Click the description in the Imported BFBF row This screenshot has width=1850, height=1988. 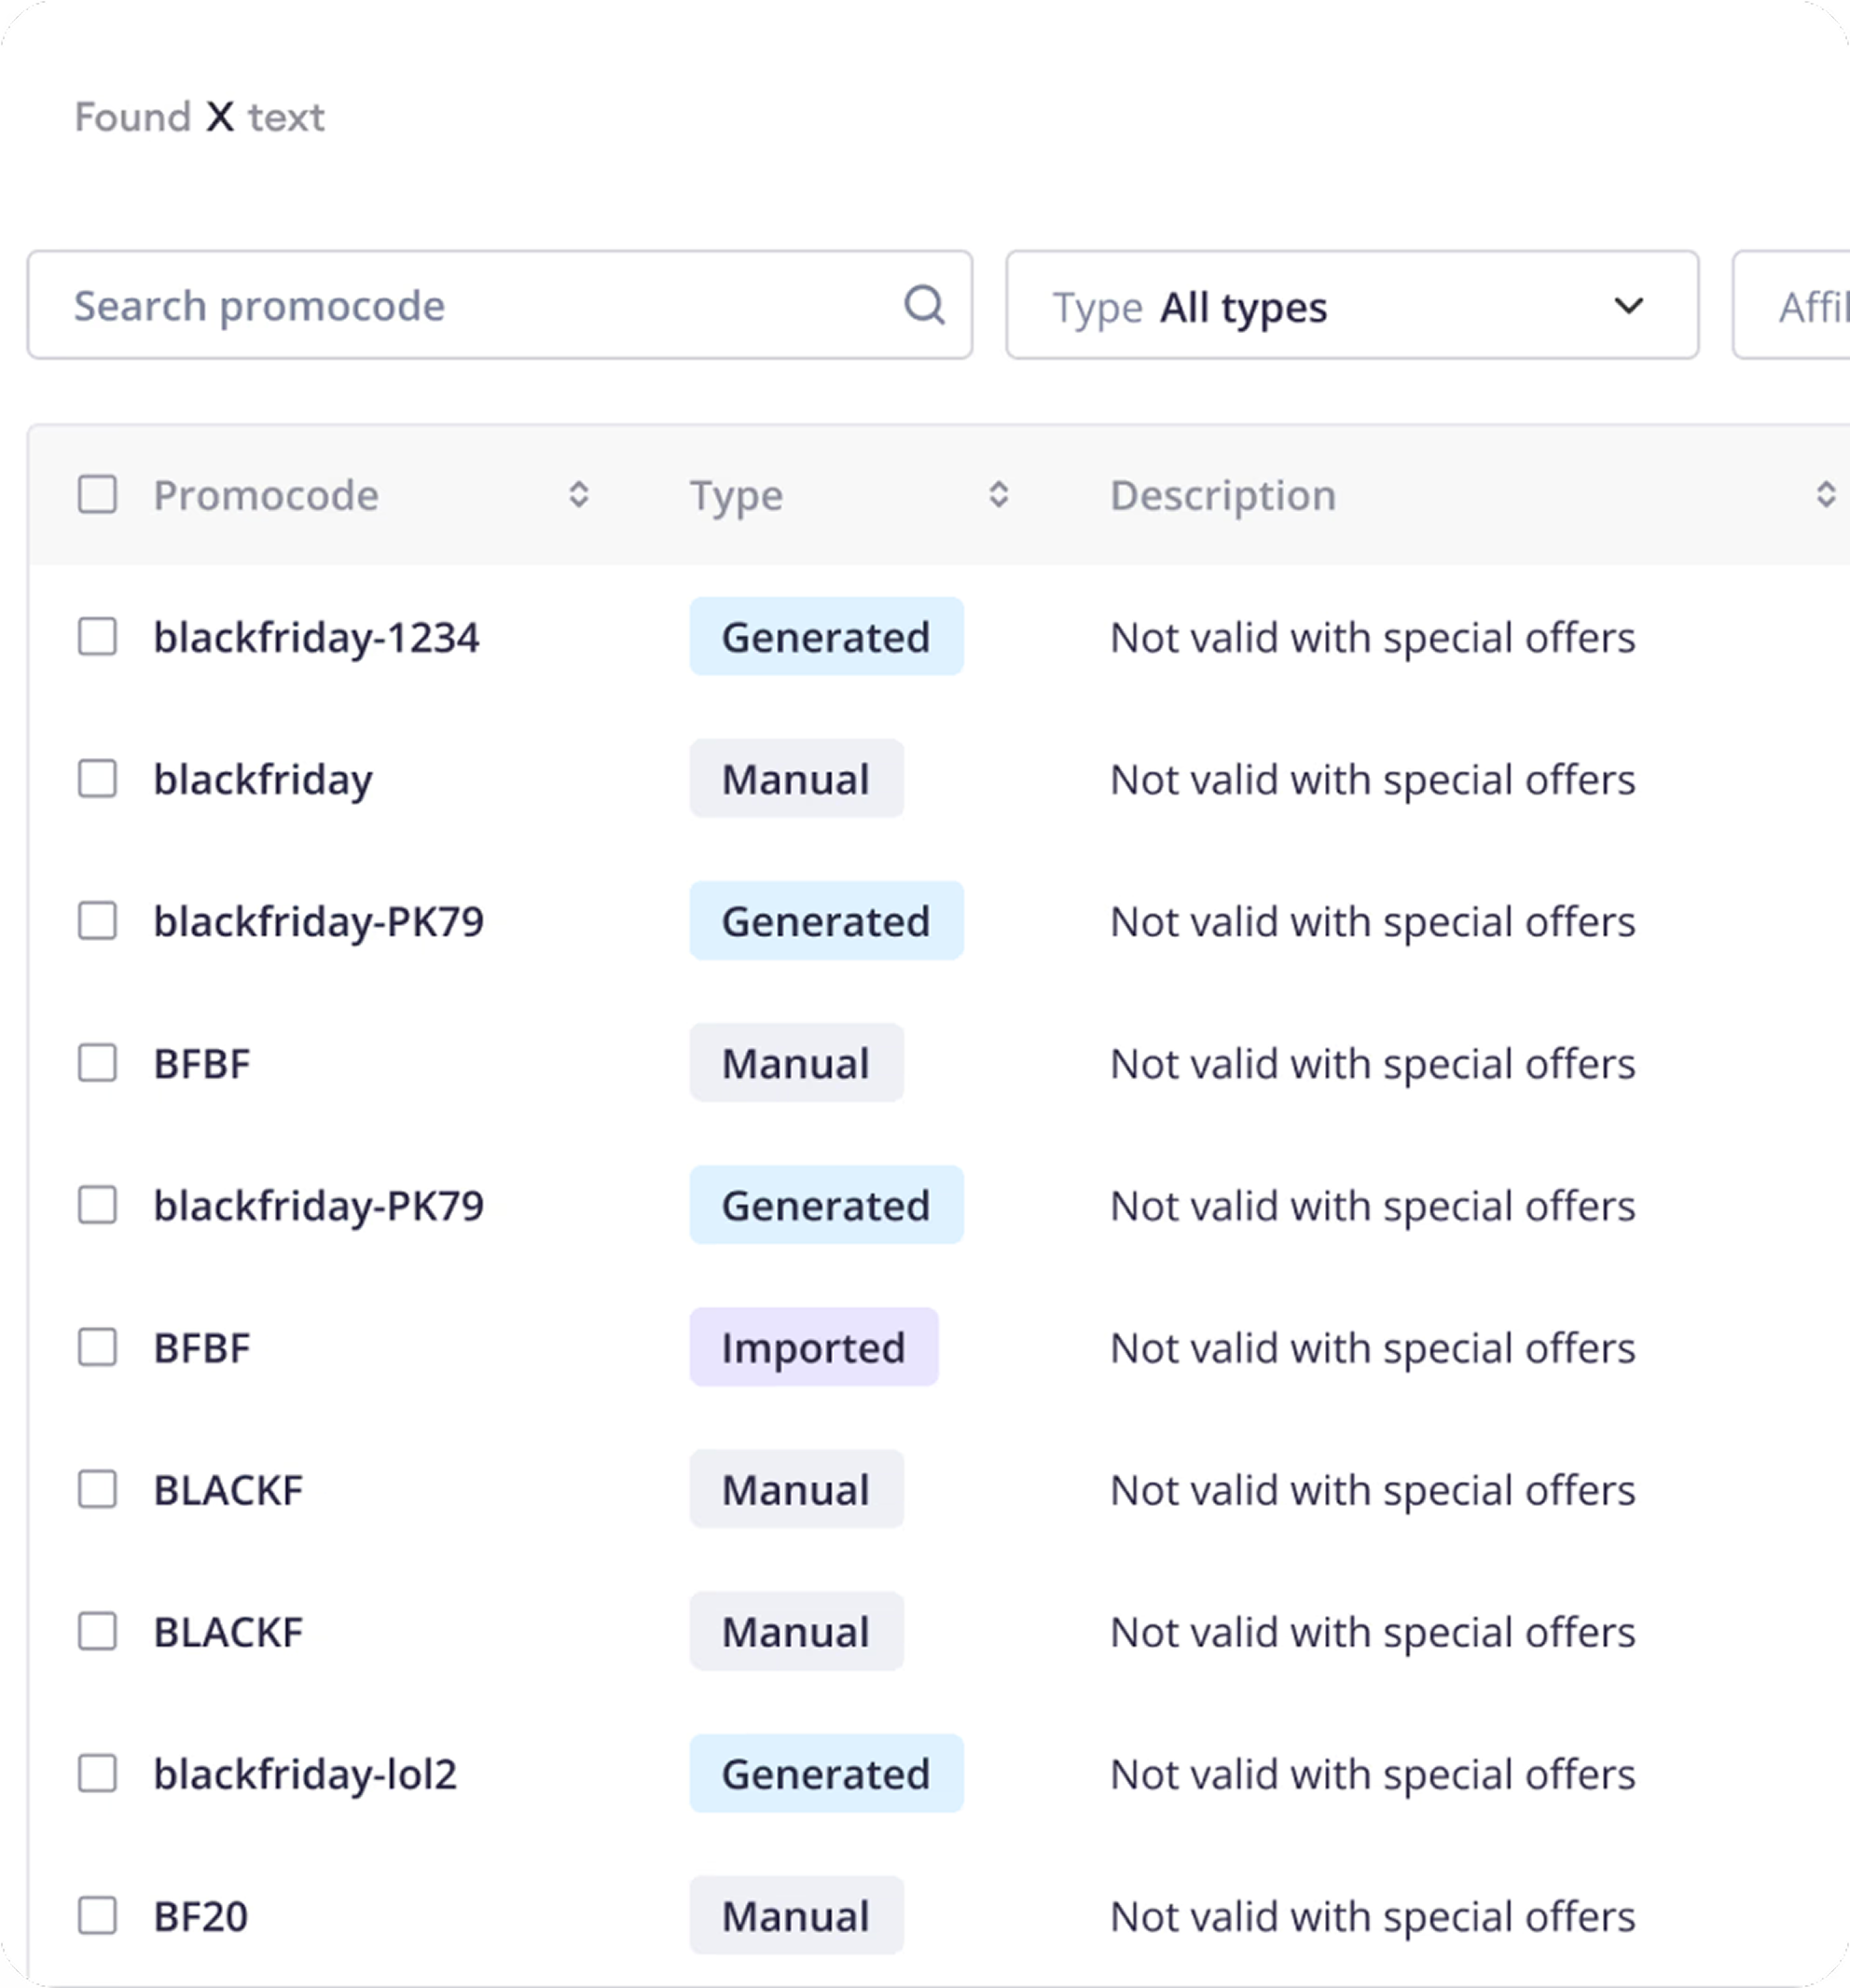click(x=1372, y=1349)
